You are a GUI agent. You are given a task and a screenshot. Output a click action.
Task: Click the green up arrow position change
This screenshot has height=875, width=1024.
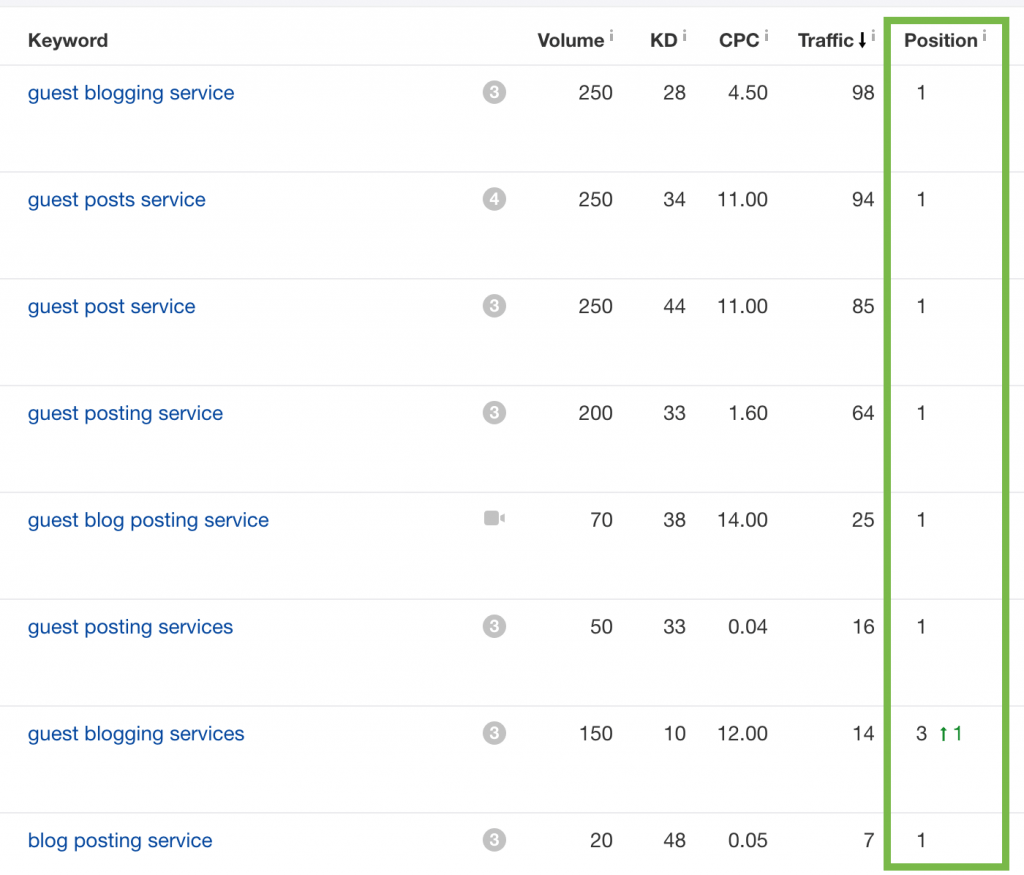click(x=943, y=734)
